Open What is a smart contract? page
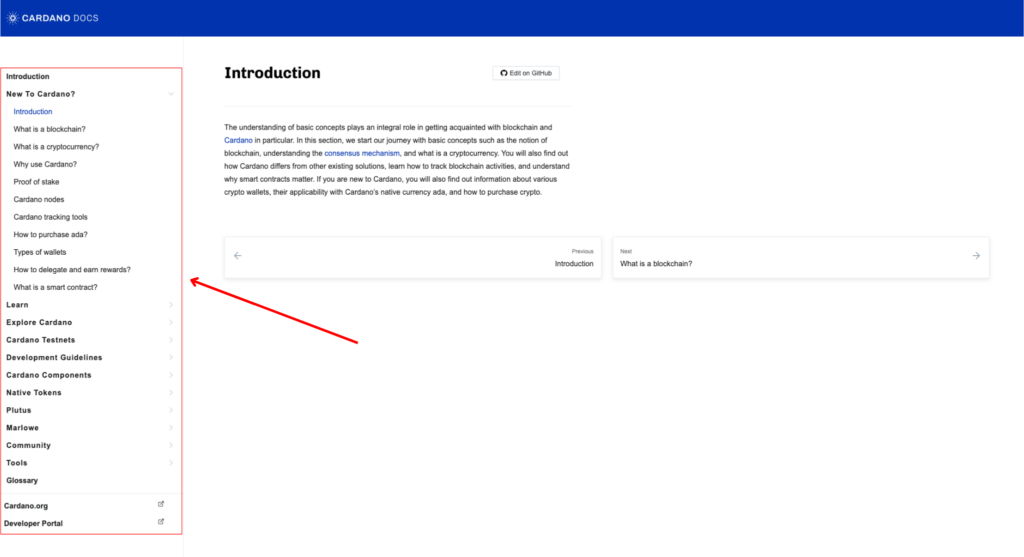1024x557 pixels. tap(56, 287)
